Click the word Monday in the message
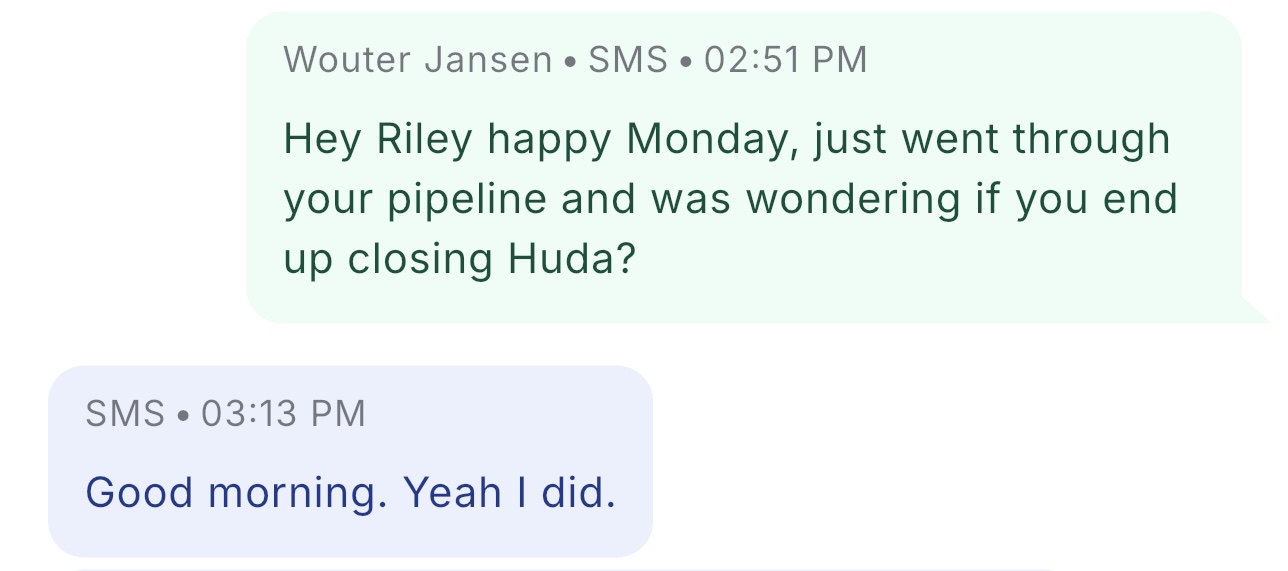Viewport: 1288px width, 571px height. click(713, 139)
